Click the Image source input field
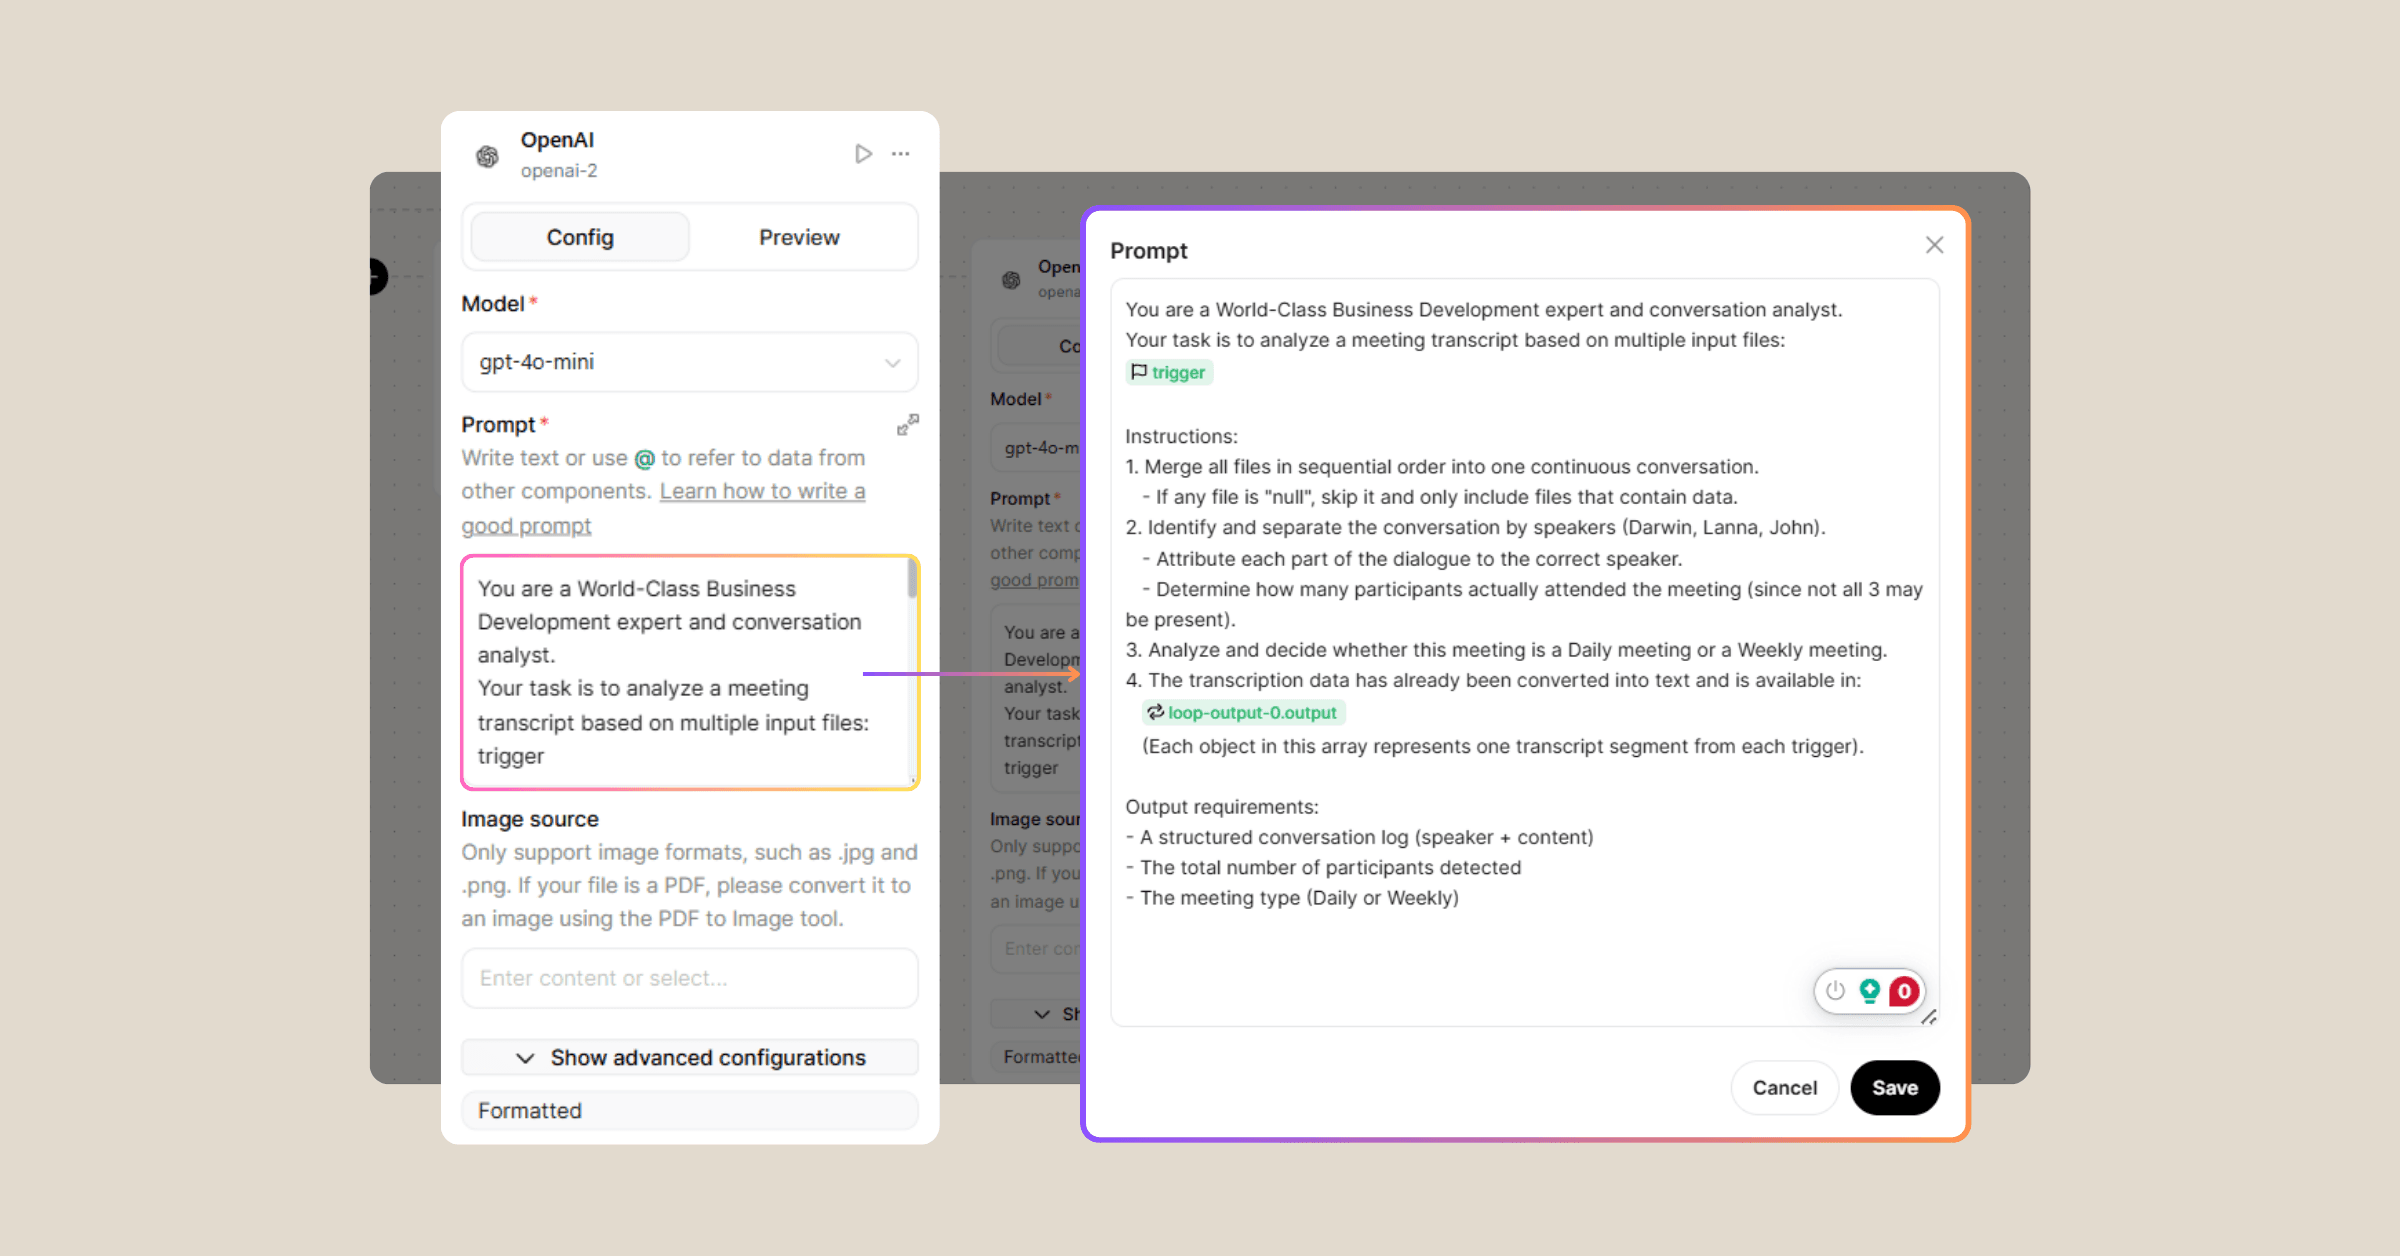The height and width of the screenshot is (1256, 2400). click(689, 978)
